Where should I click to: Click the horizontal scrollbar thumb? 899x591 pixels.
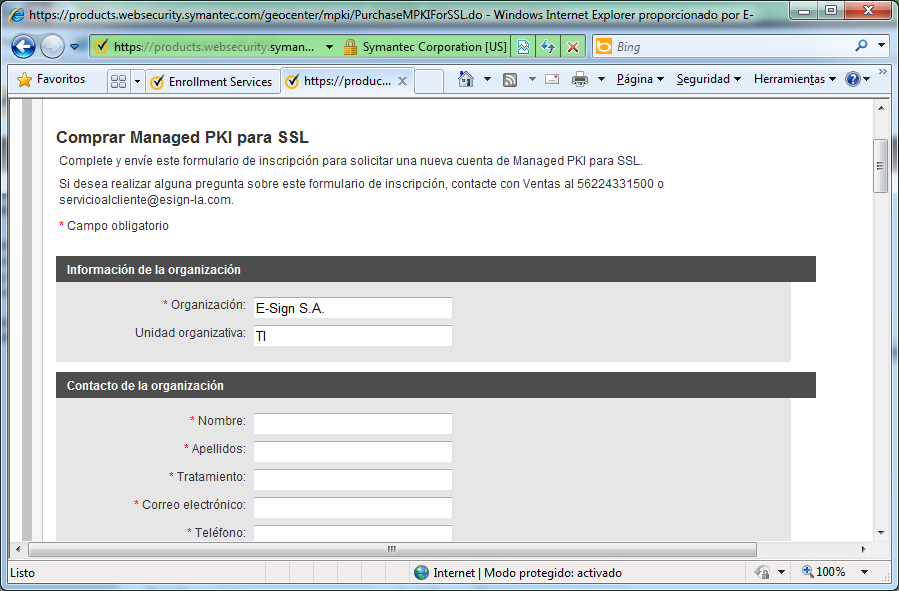[x=391, y=549]
